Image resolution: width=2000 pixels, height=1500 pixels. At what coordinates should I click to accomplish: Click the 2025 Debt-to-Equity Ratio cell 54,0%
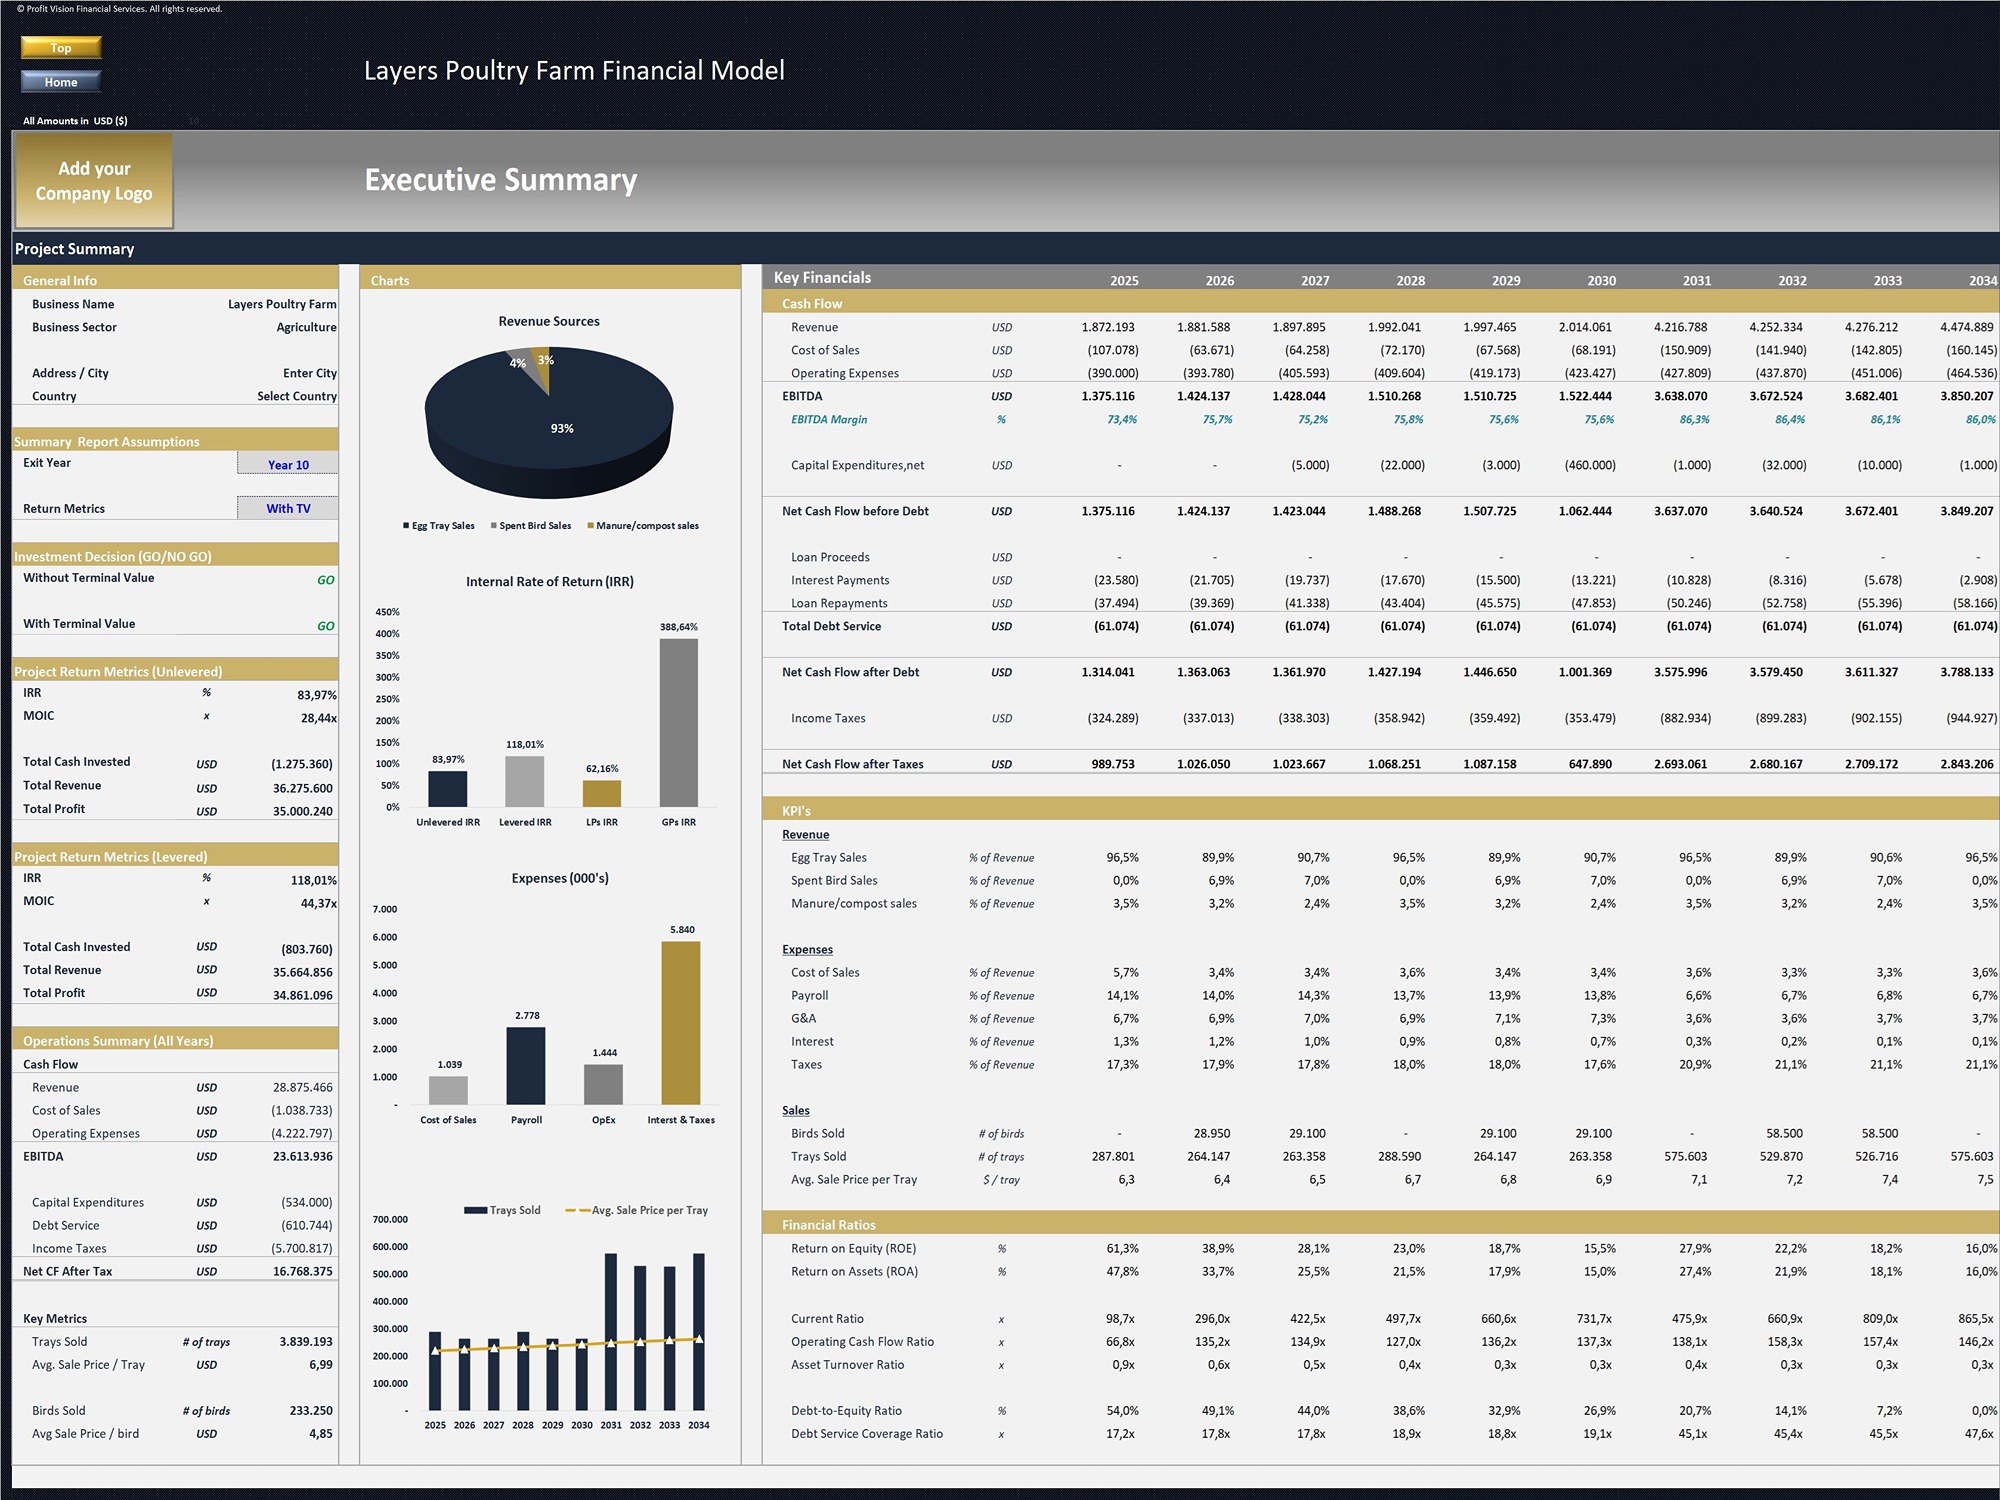(1122, 1410)
